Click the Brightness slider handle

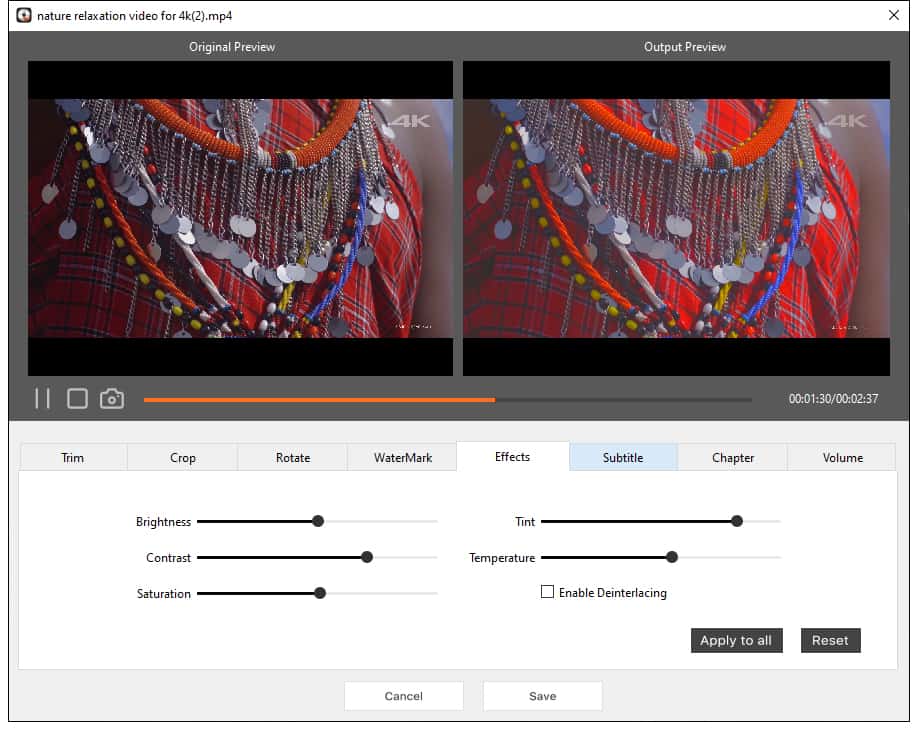tap(318, 521)
